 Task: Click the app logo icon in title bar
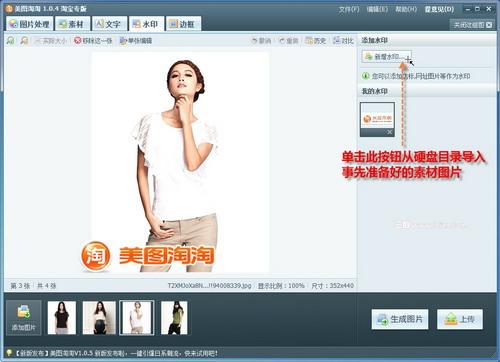[9, 9]
